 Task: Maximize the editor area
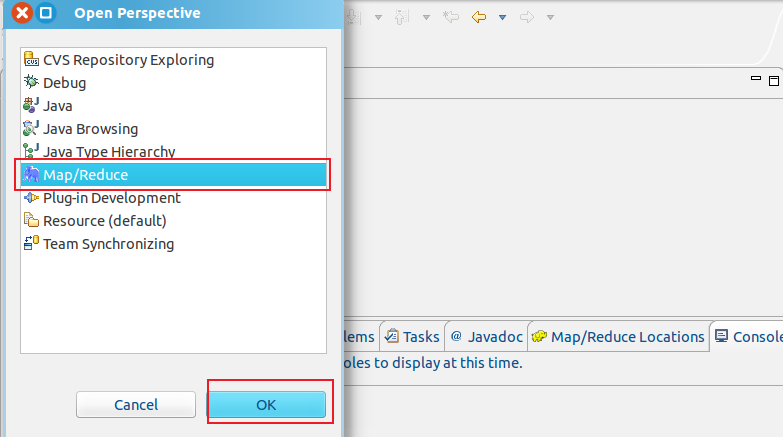point(774,81)
